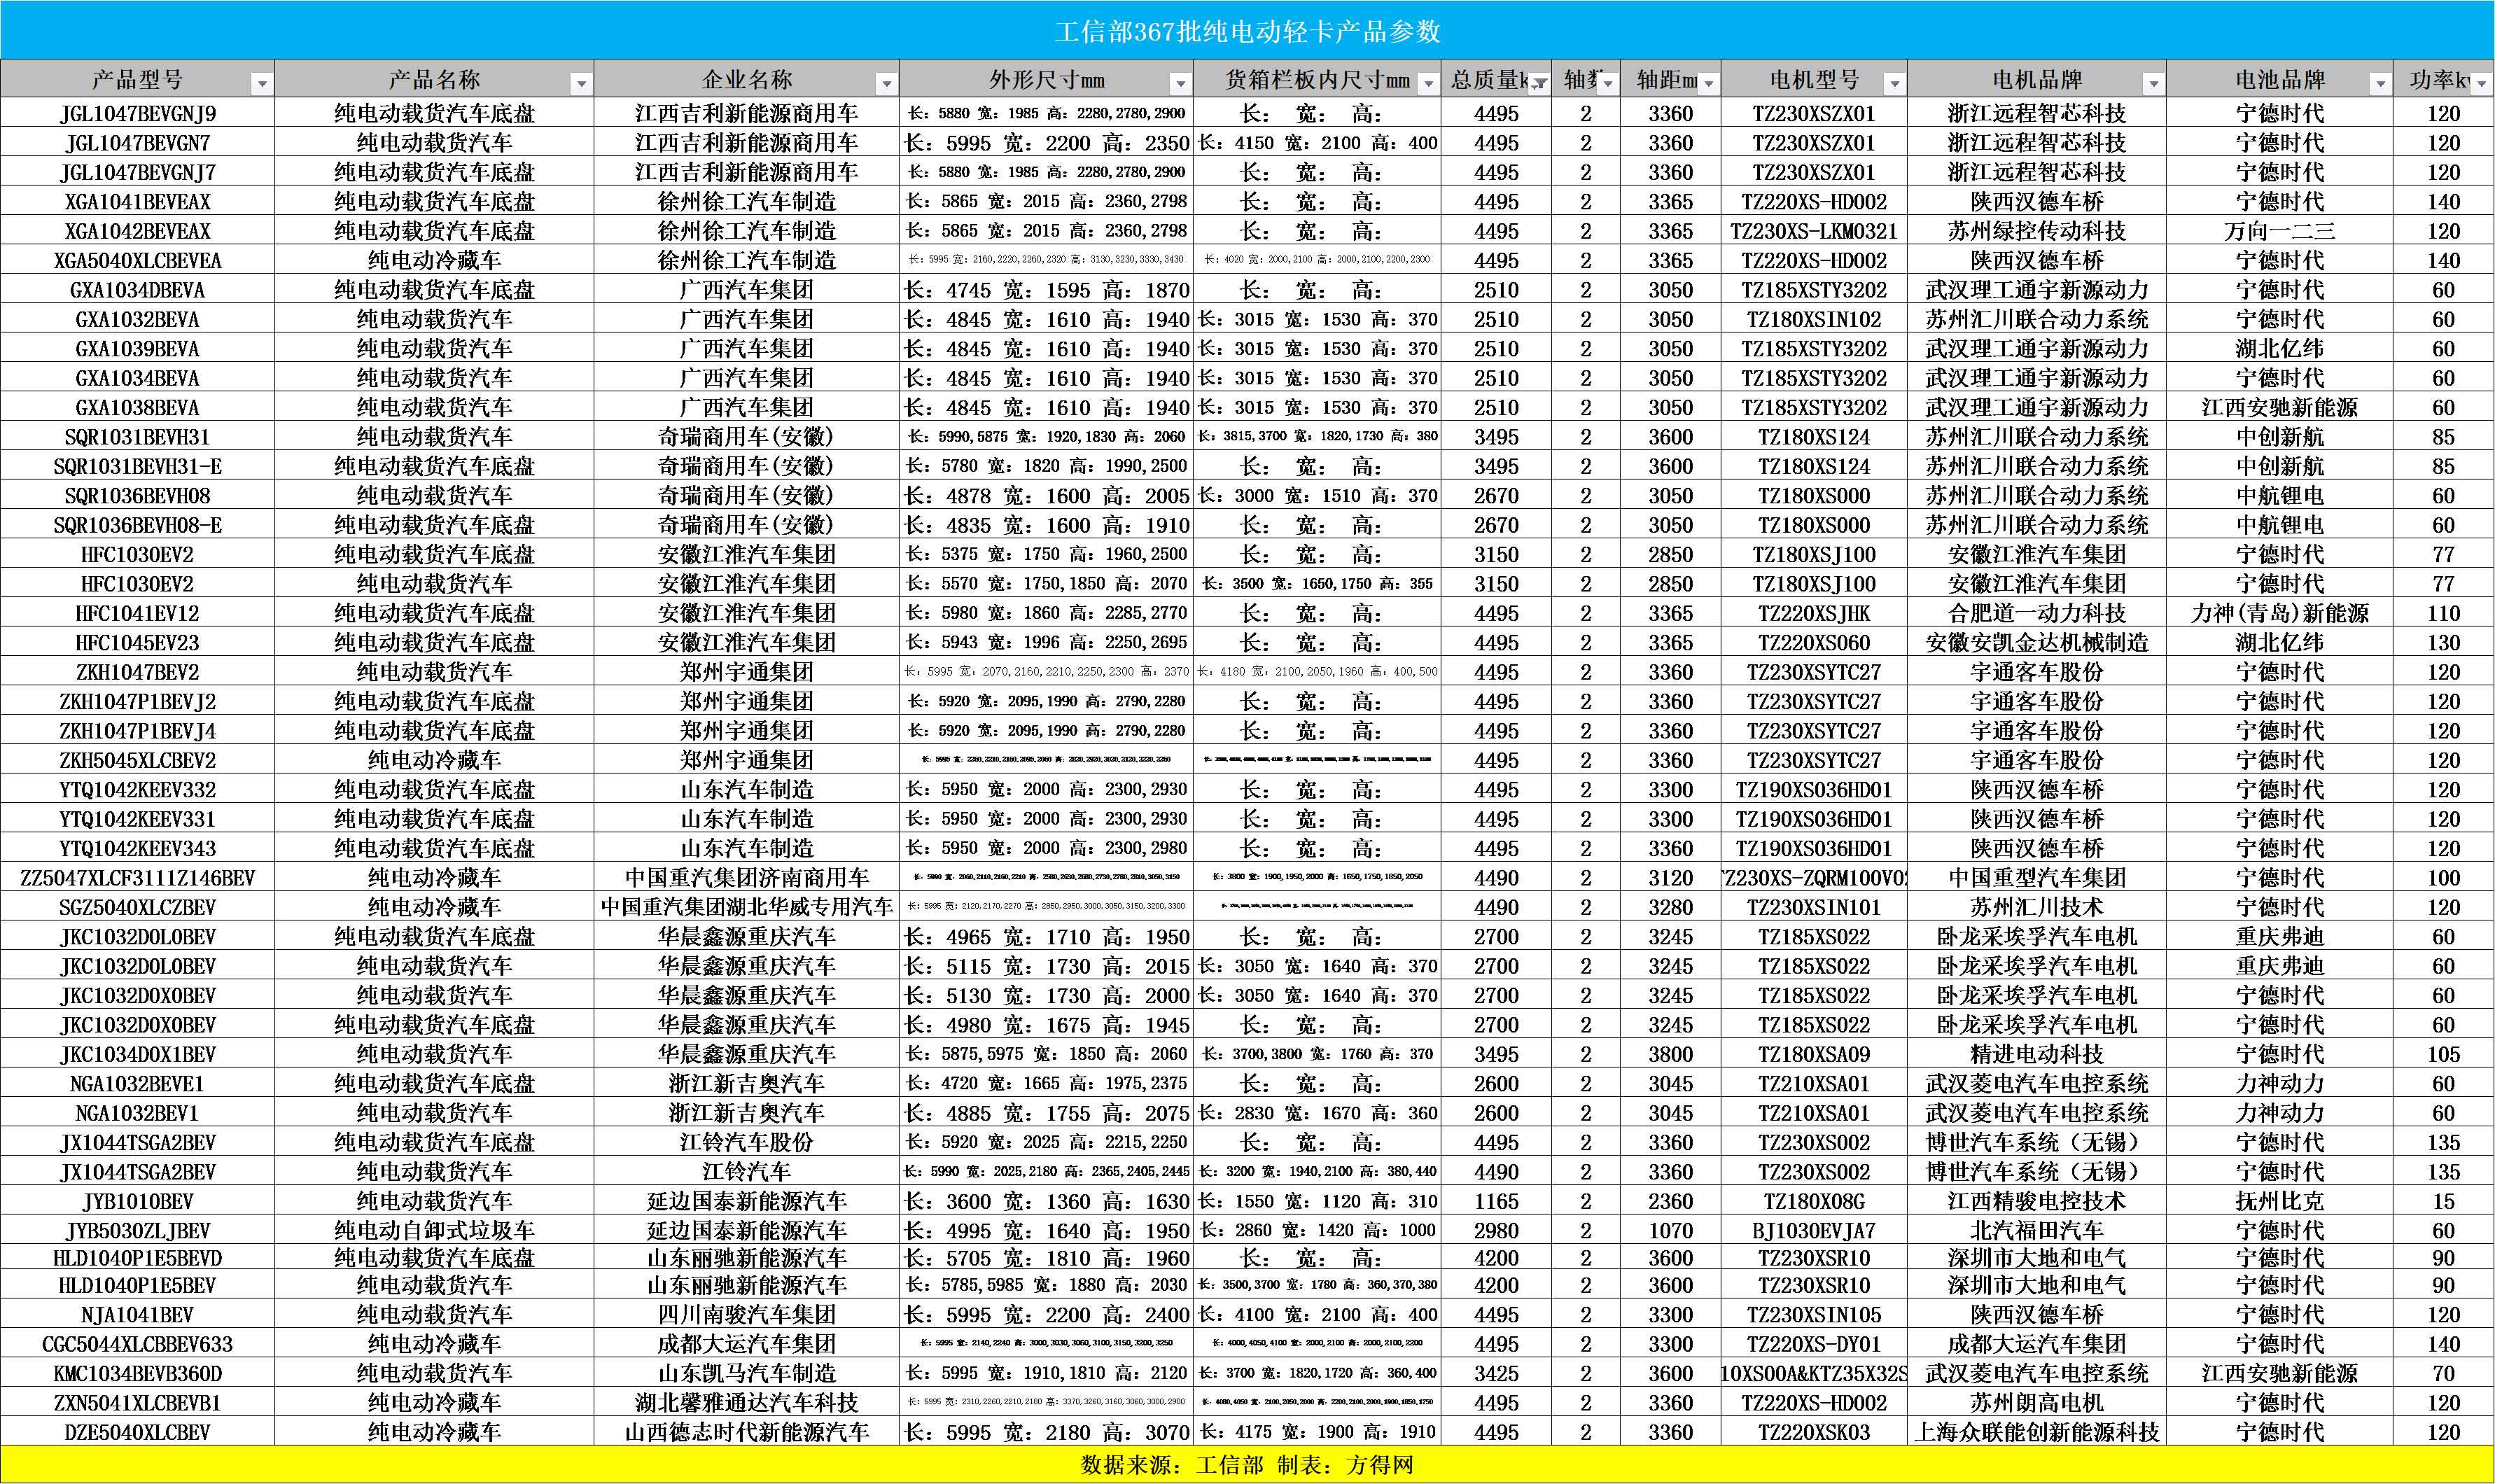Select cell DZE5040XLCBEV
The image size is (2495, 1484).
pos(138,1432)
